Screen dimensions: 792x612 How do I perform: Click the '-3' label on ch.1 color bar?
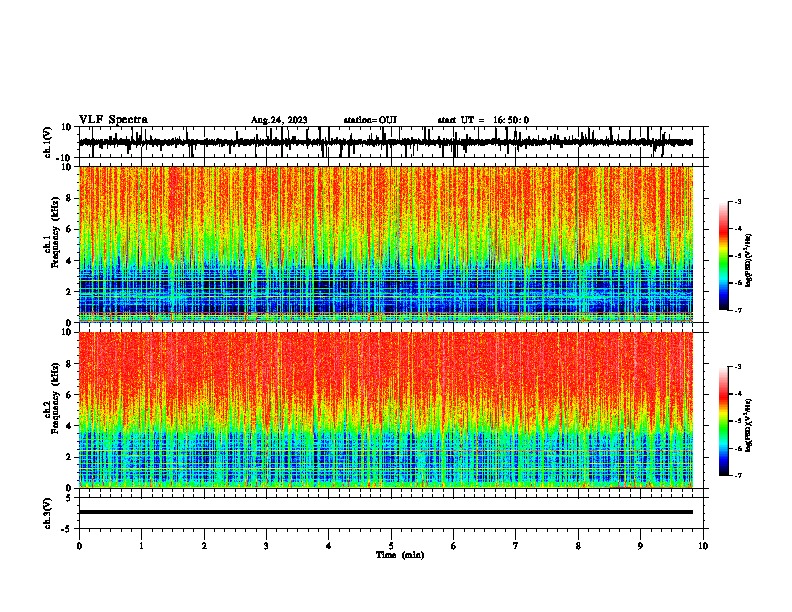click(x=738, y=202)
